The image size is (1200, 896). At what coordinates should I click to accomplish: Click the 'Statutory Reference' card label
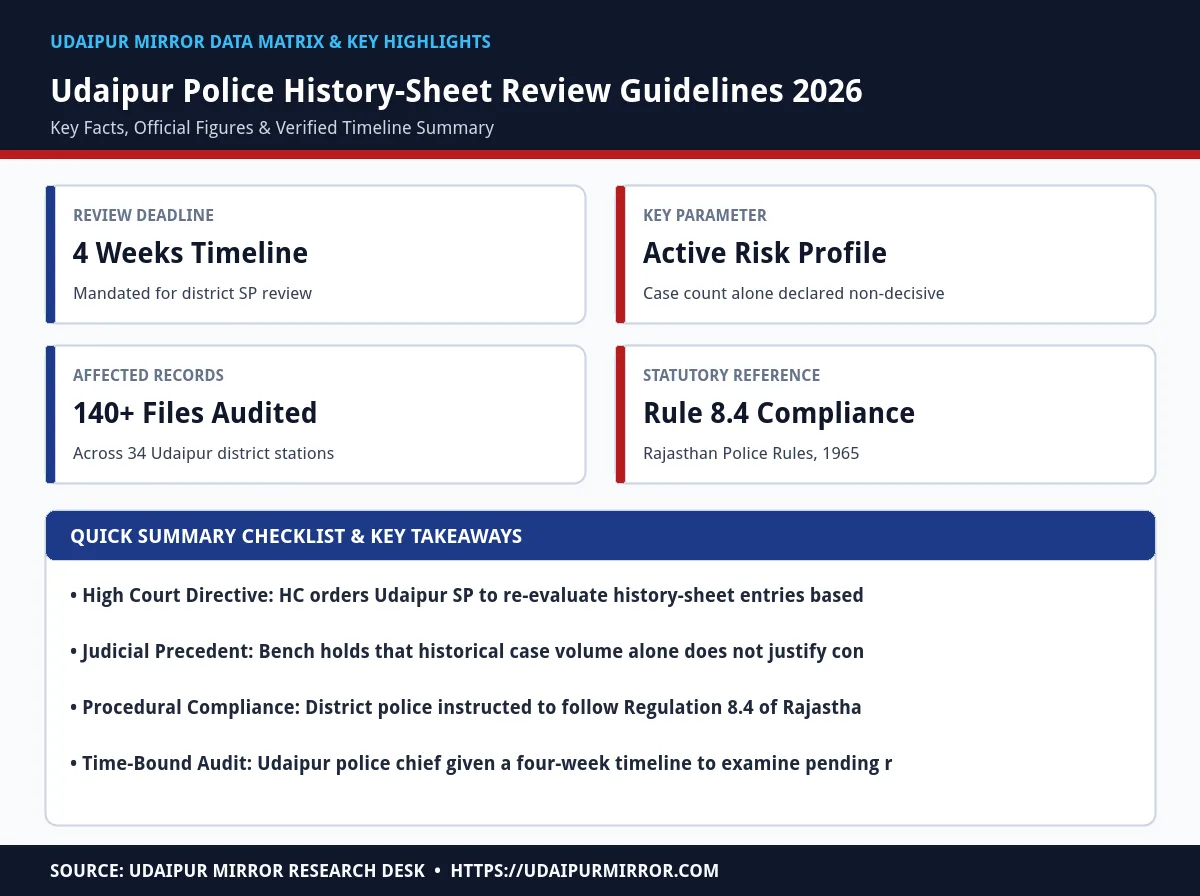pyautogui.click(x=731, y=375)
